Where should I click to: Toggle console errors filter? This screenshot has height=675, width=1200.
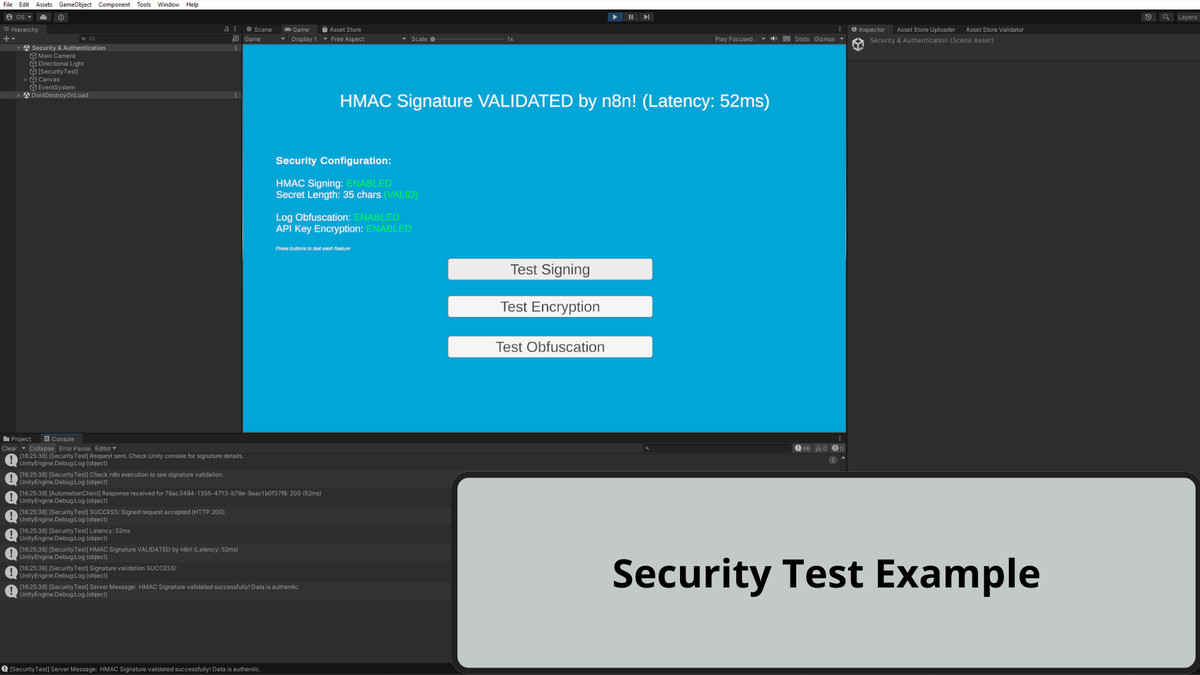(838, 448)
